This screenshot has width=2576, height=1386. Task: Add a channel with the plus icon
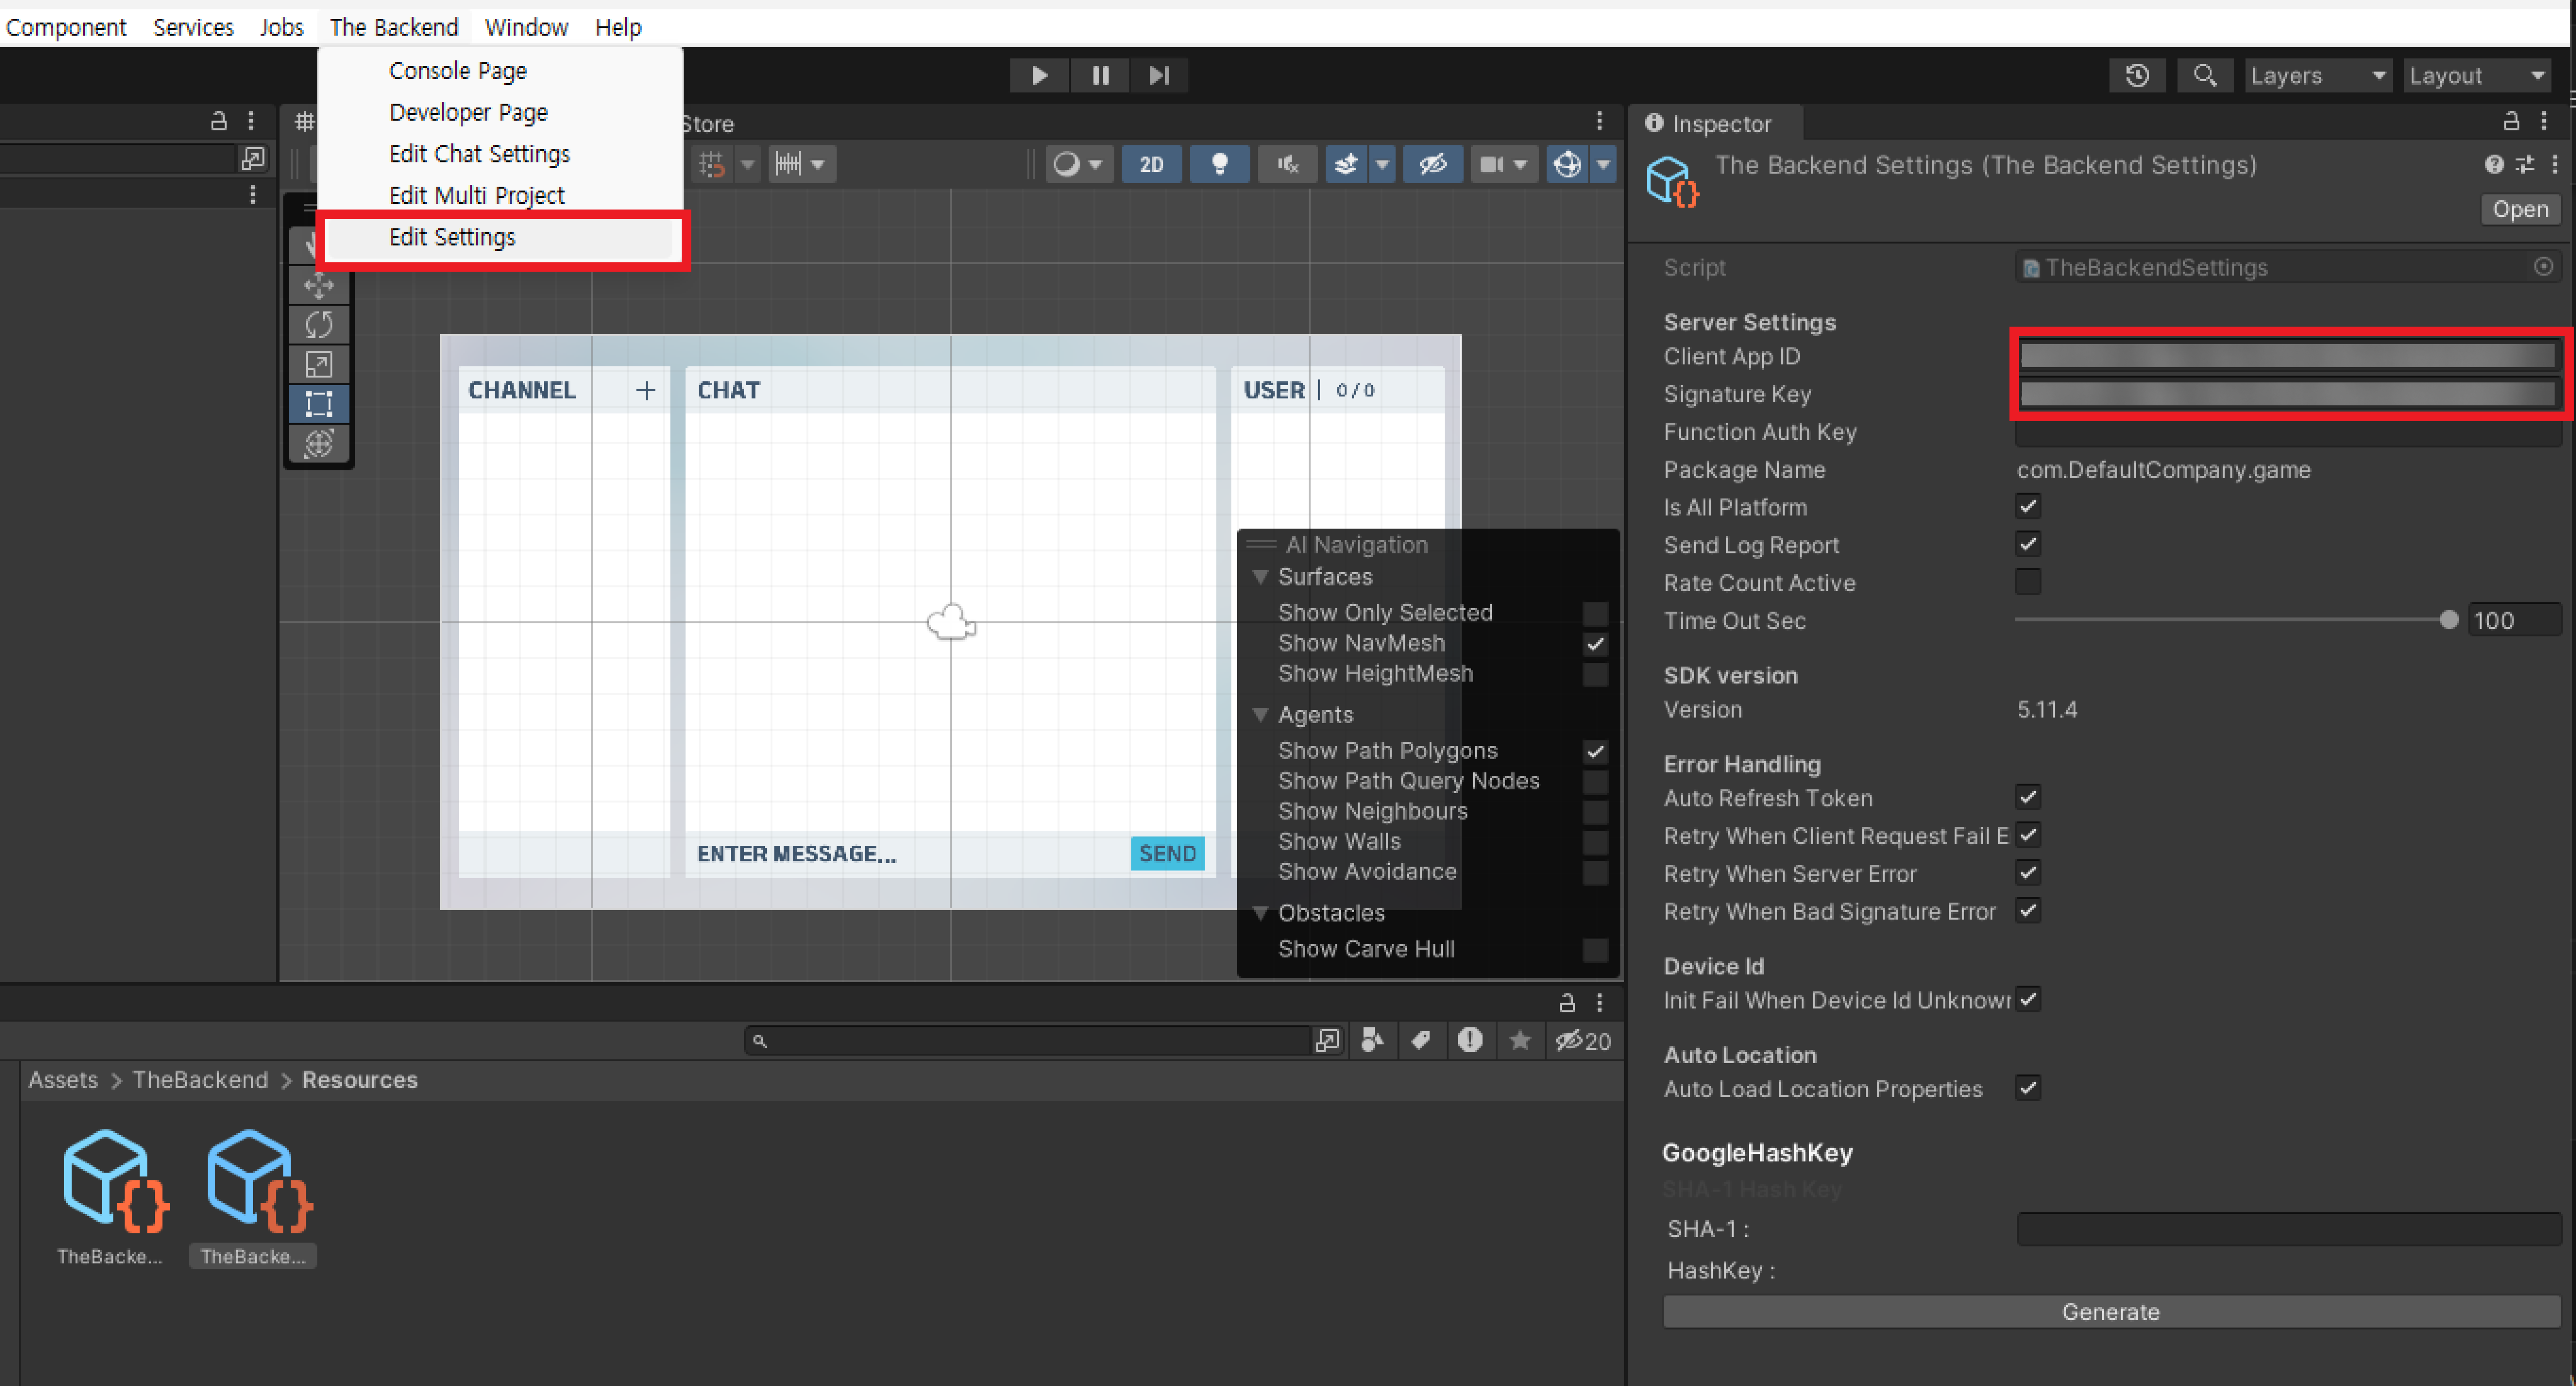646,390
